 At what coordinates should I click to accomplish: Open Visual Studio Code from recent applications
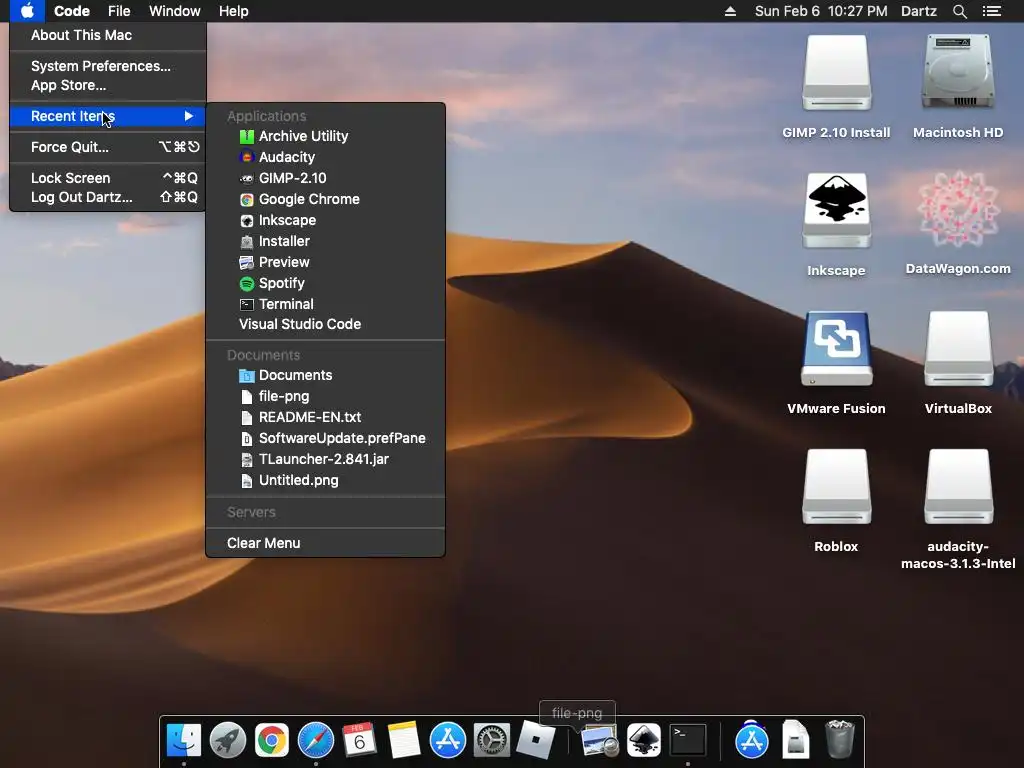tap(325, 324)
